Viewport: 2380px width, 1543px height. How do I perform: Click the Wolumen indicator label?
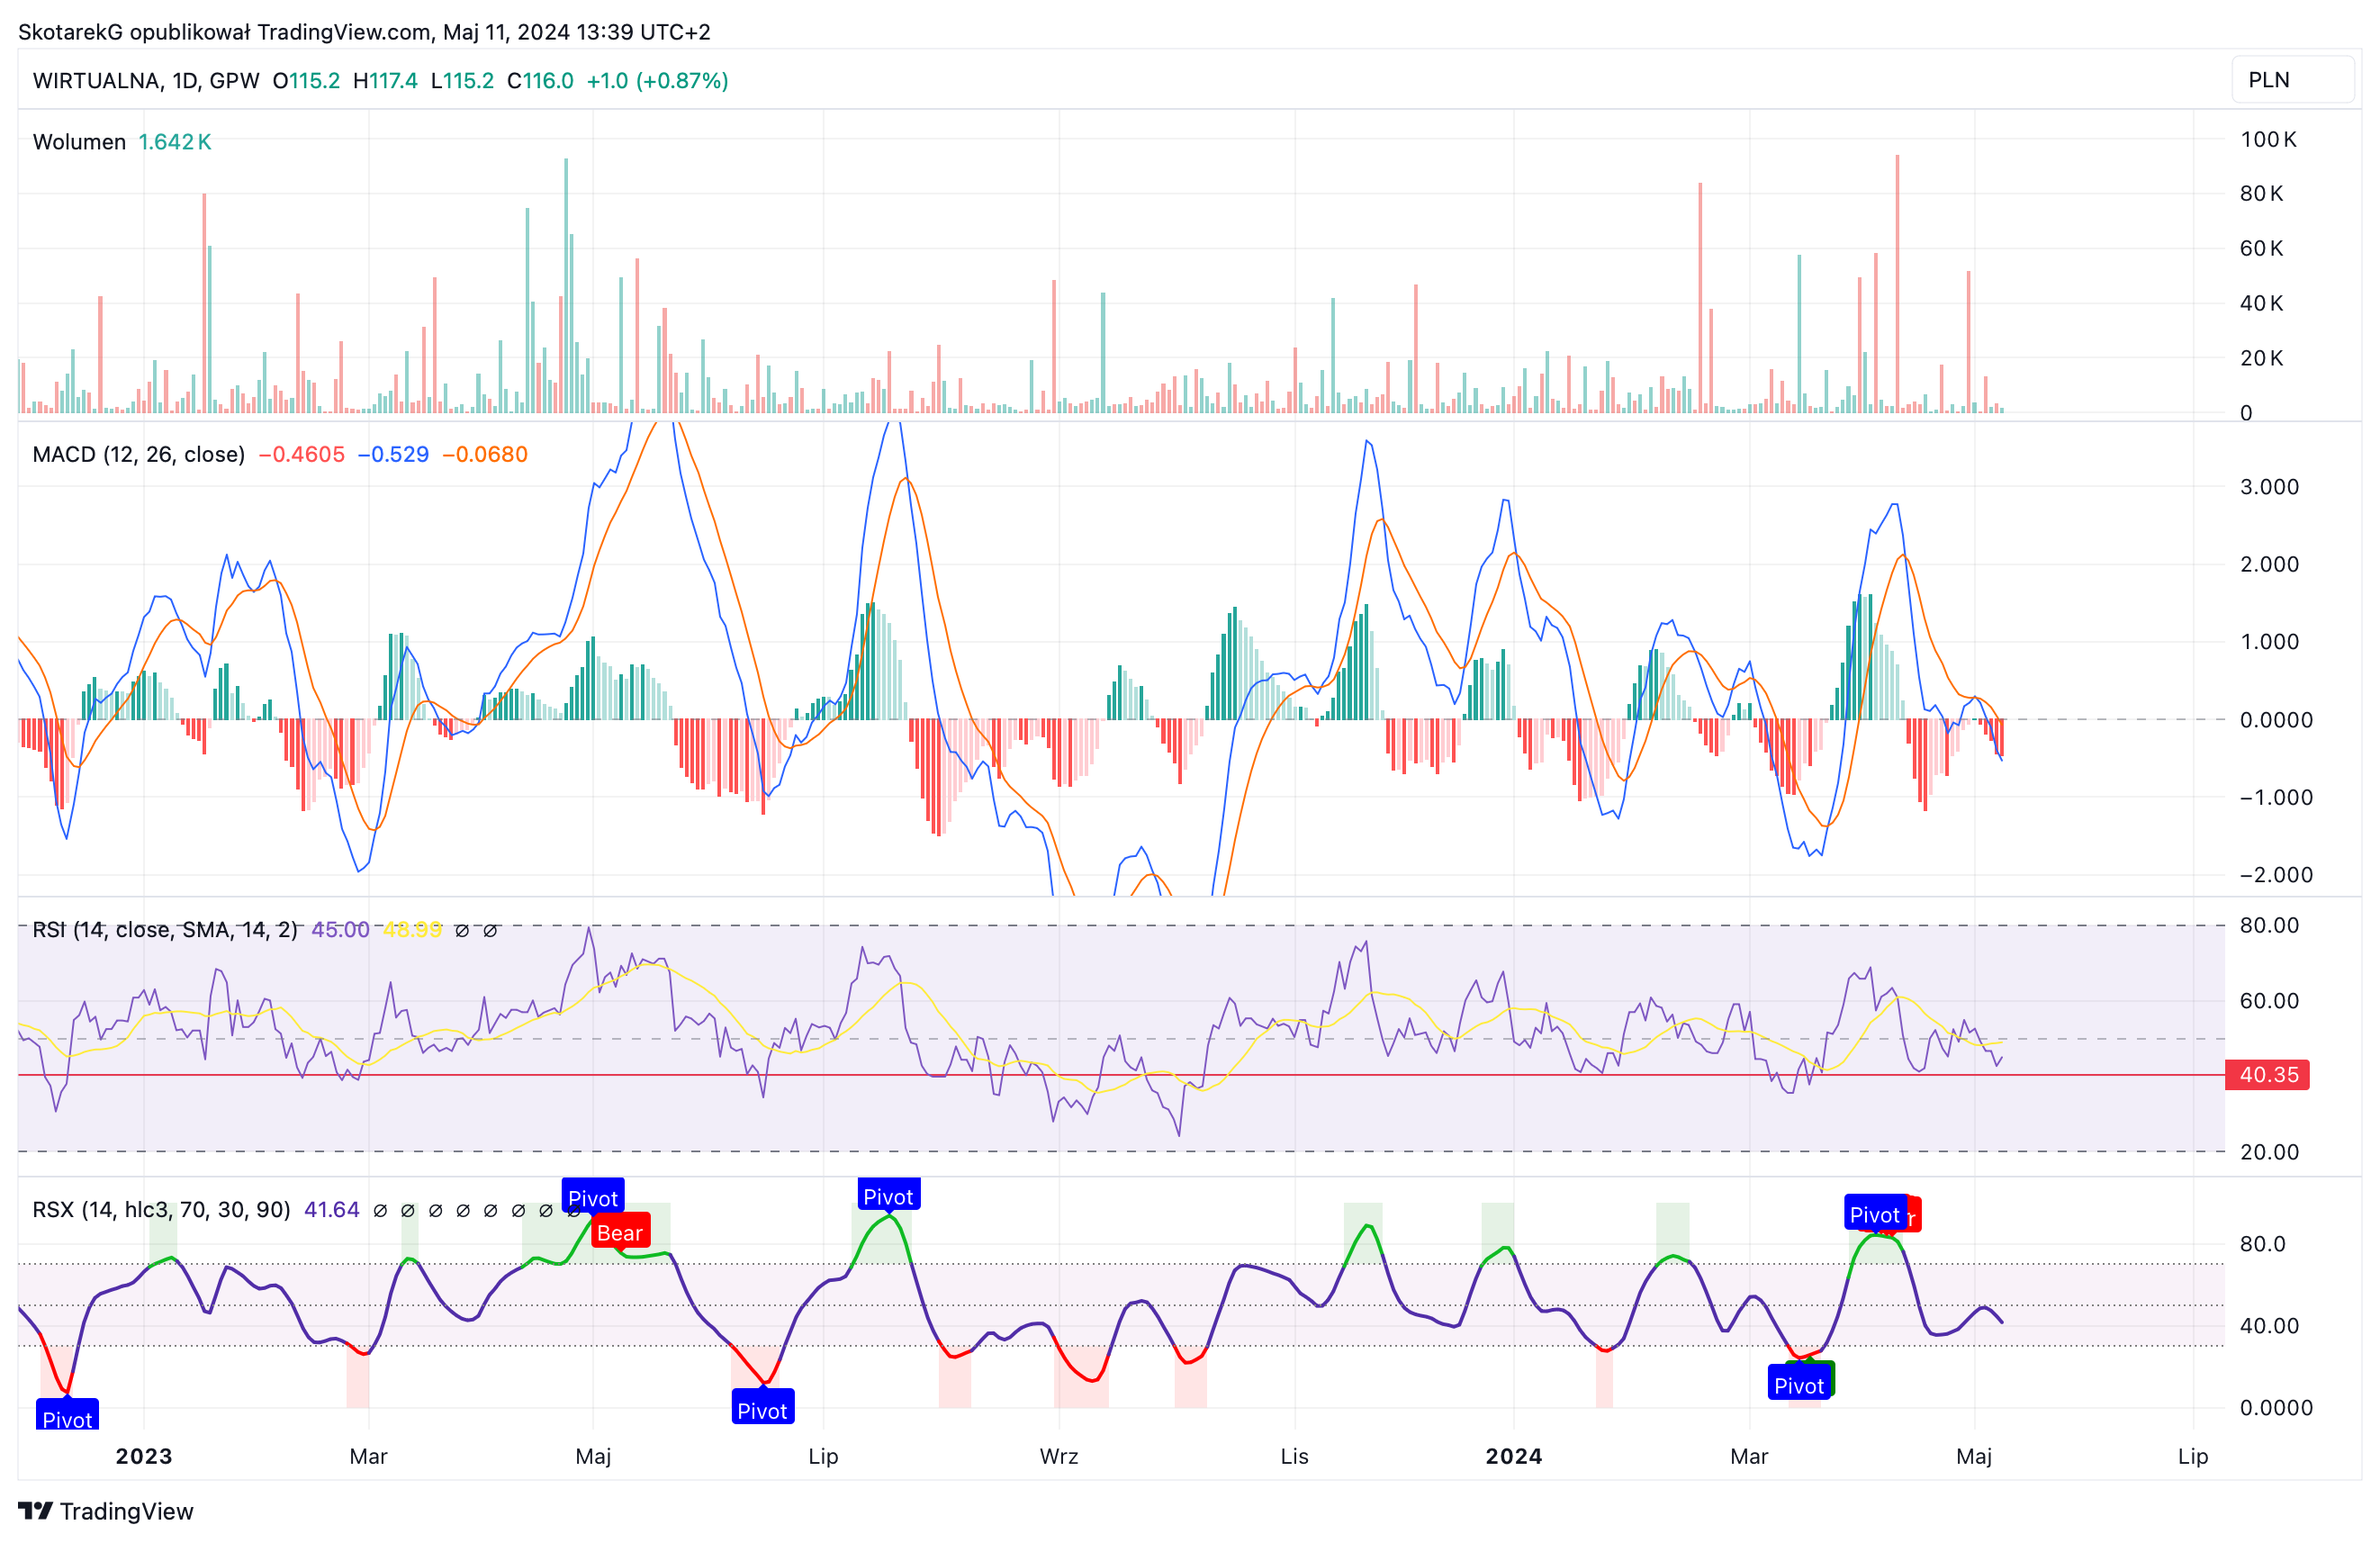79,142
